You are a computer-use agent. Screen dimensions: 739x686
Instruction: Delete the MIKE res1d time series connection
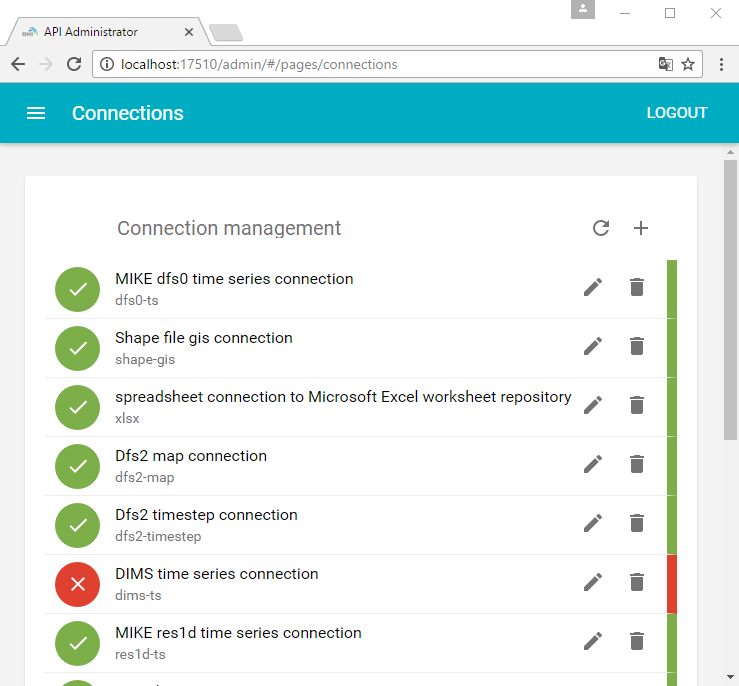[x=637, y=641]
